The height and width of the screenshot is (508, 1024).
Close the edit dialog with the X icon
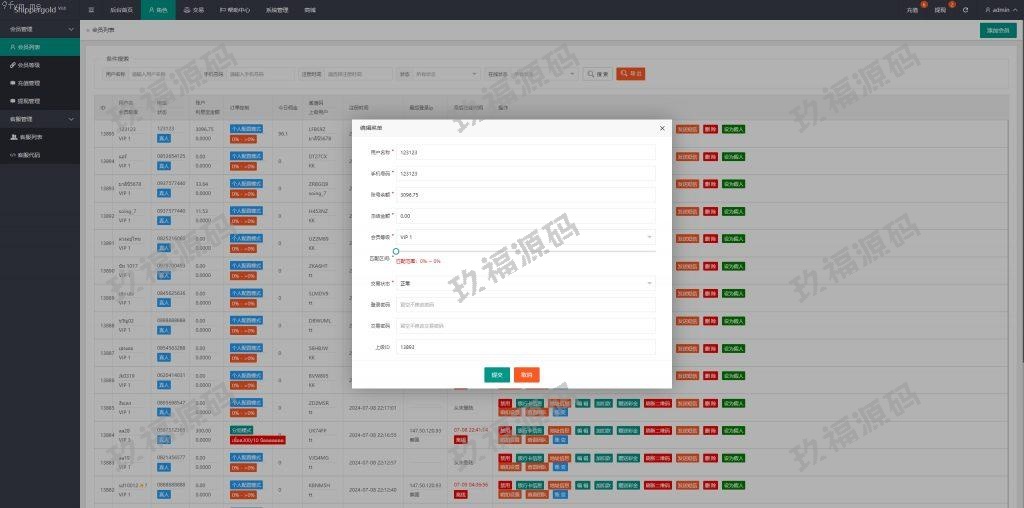tap(662, 128)
